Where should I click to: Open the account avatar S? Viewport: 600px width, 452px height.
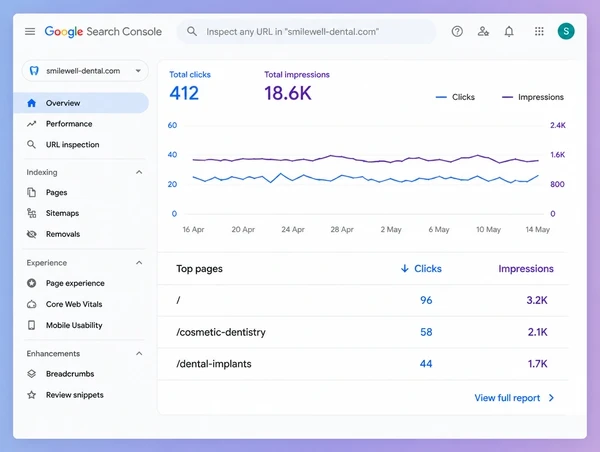pyautogui.click(x=566, y=31)
